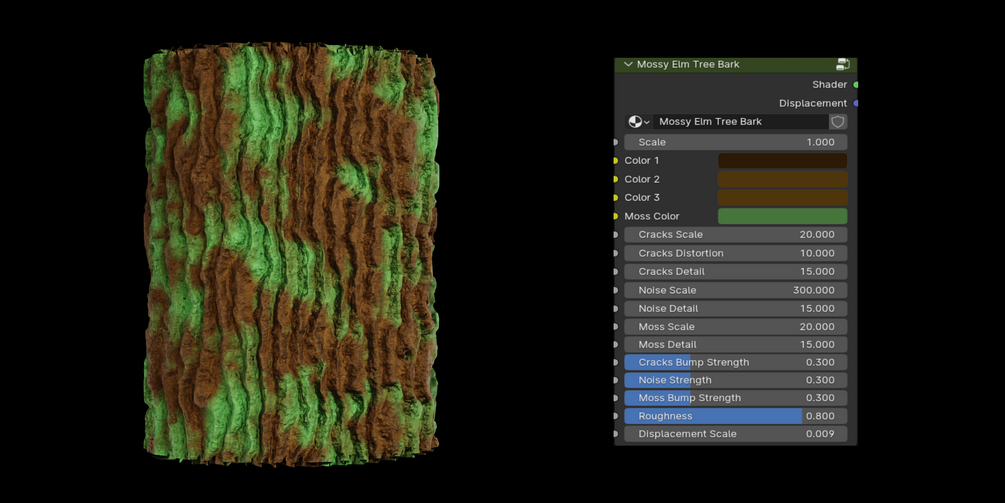
Task: Click the Displacement output label
Action: tap(813, 103)
